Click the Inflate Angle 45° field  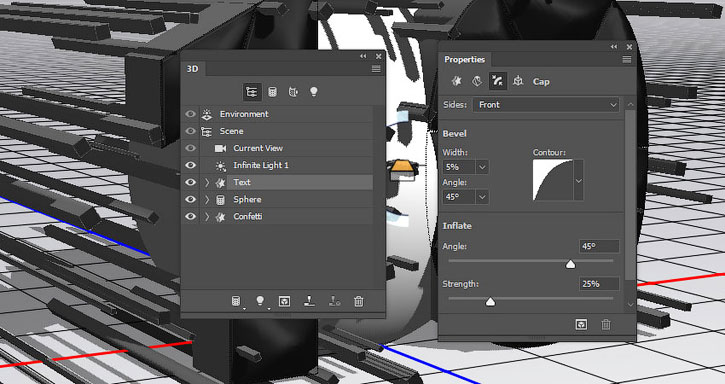coord(599,247)
